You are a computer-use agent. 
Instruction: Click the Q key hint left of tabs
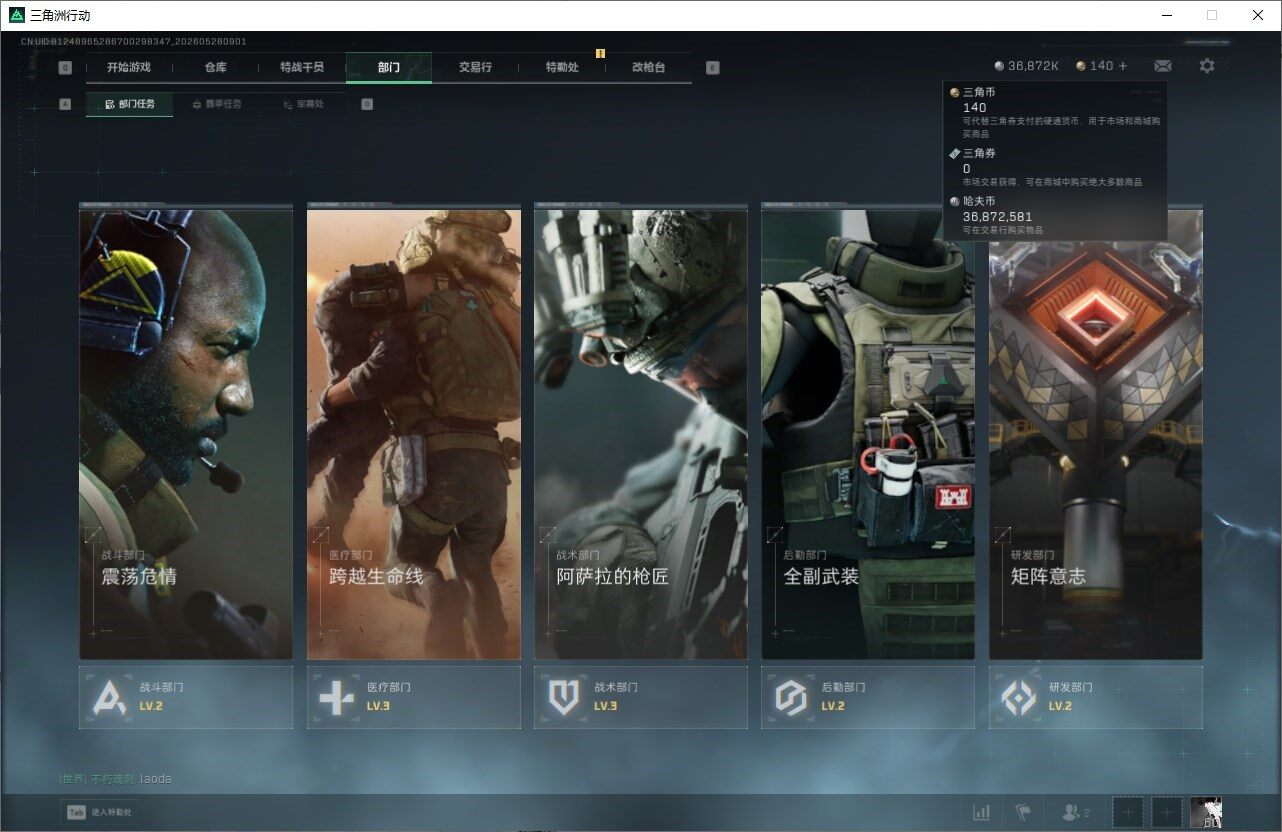pyautogui.click(x=65, y=68)
